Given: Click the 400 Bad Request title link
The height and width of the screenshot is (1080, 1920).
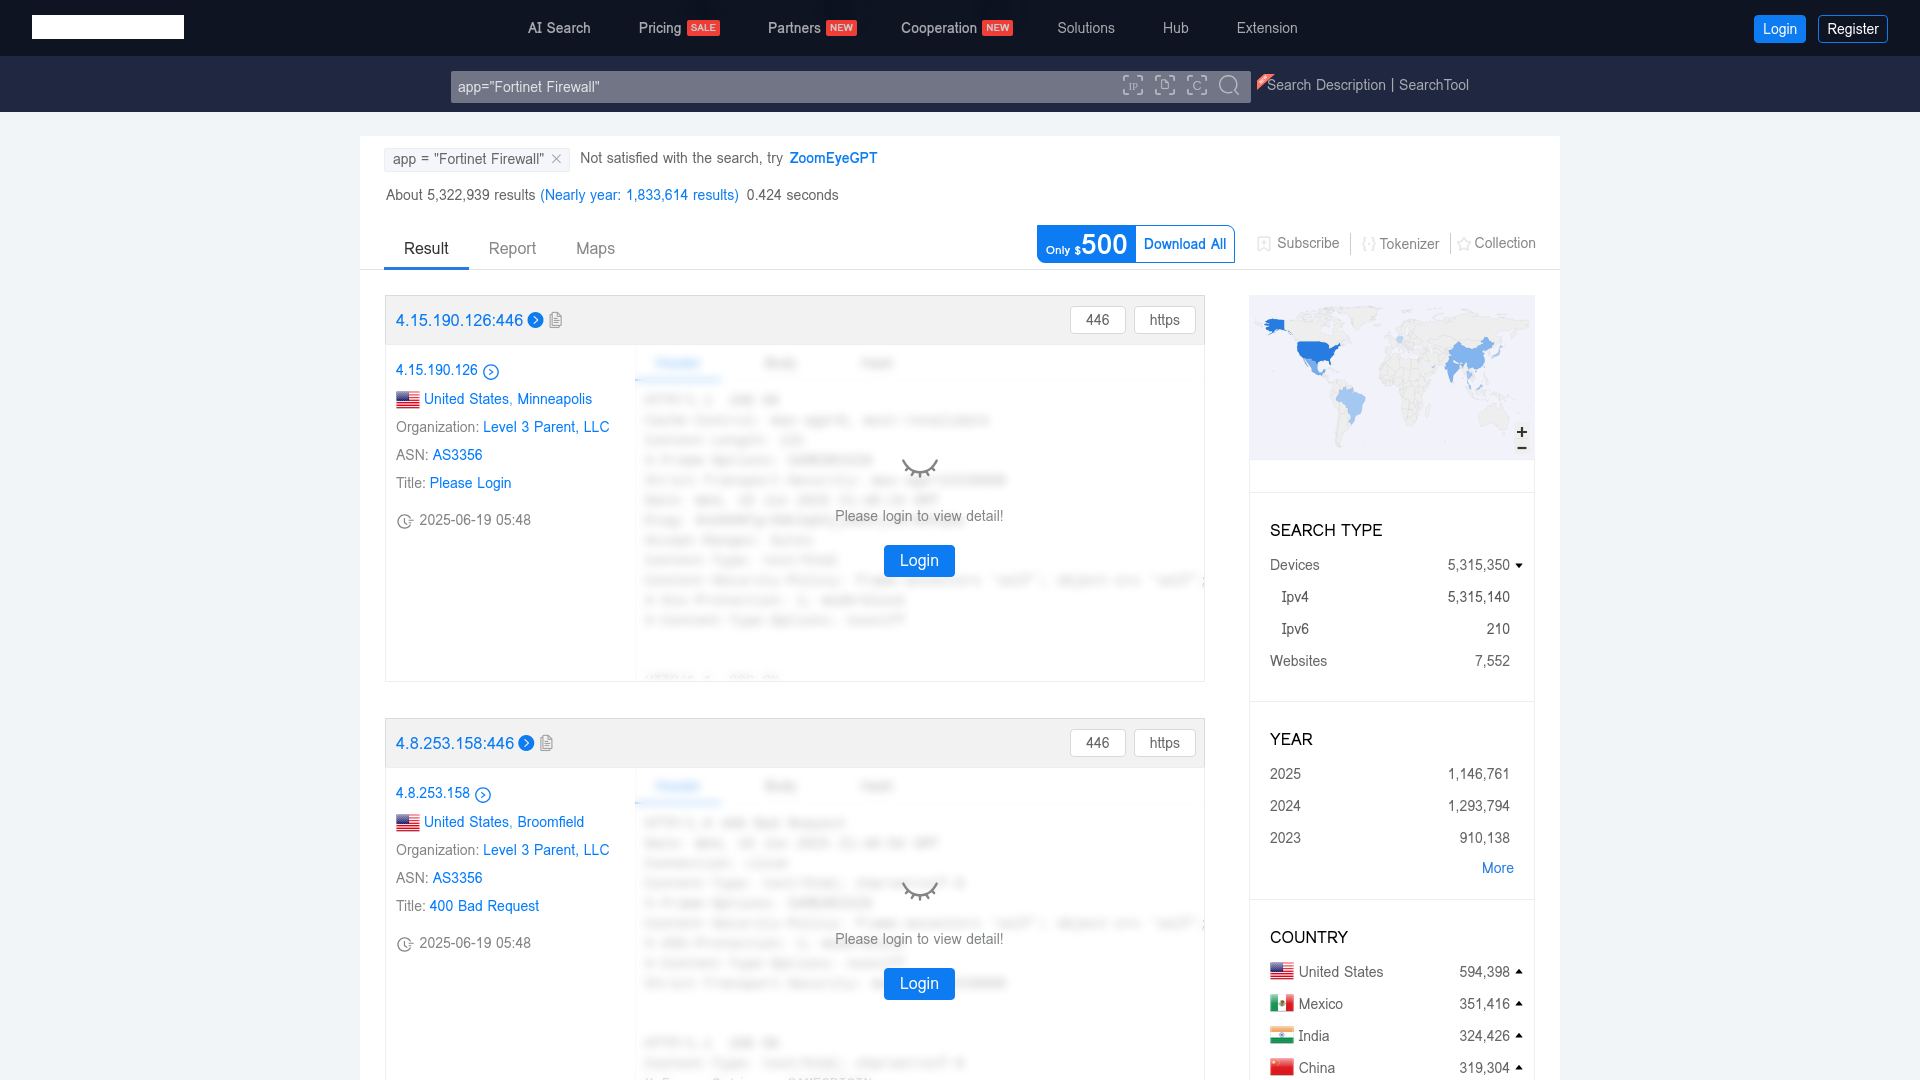Looking at the screenshot, I should pos(484,906).
